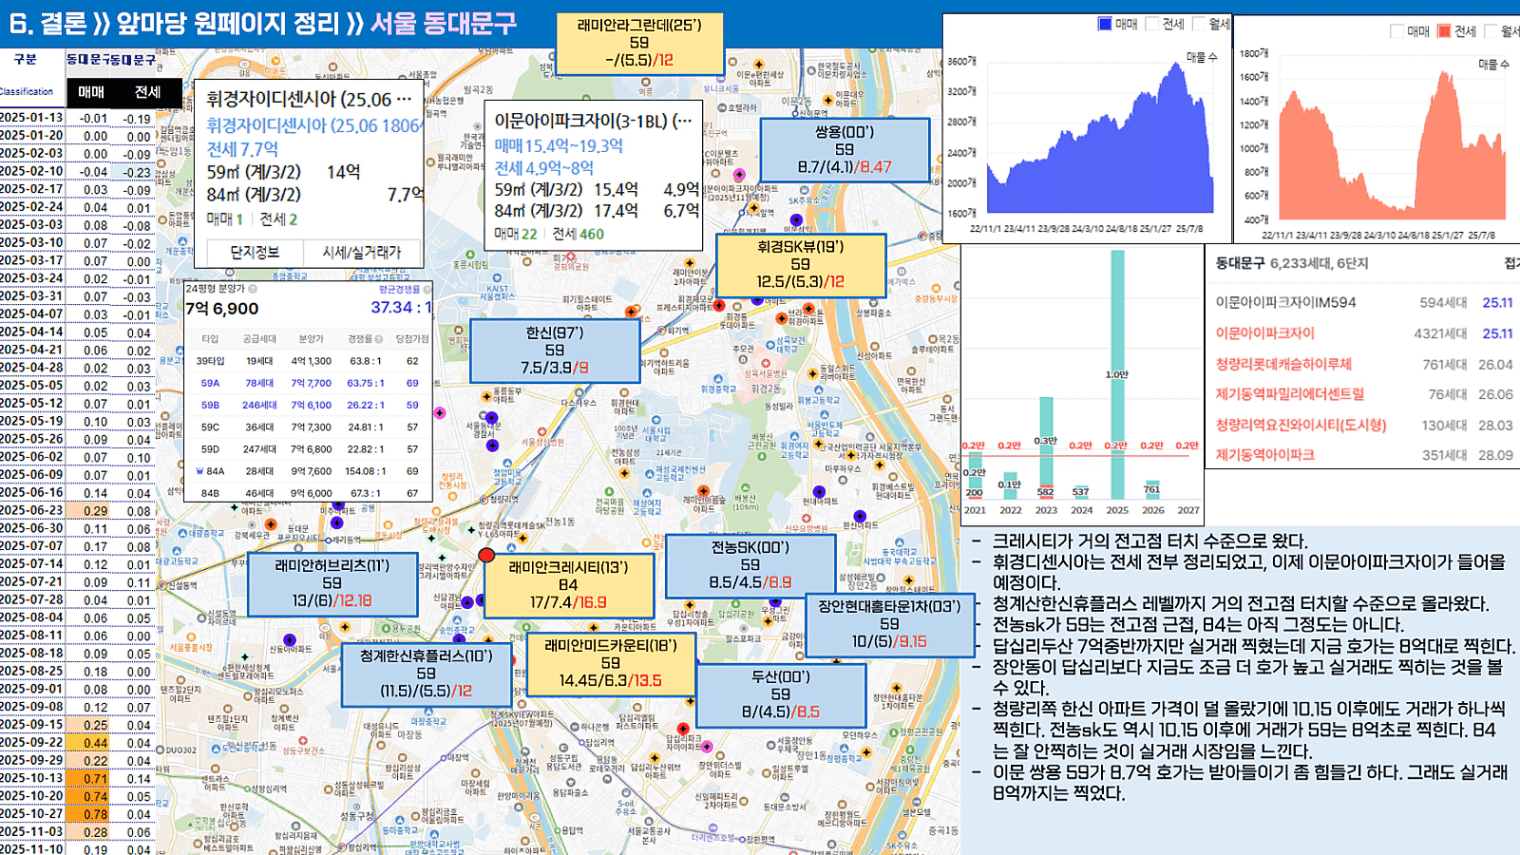Select the 래미안허브리츠(11') label box
The height and width of the screenshot is (855, 1520).
[x=332, y=584]
